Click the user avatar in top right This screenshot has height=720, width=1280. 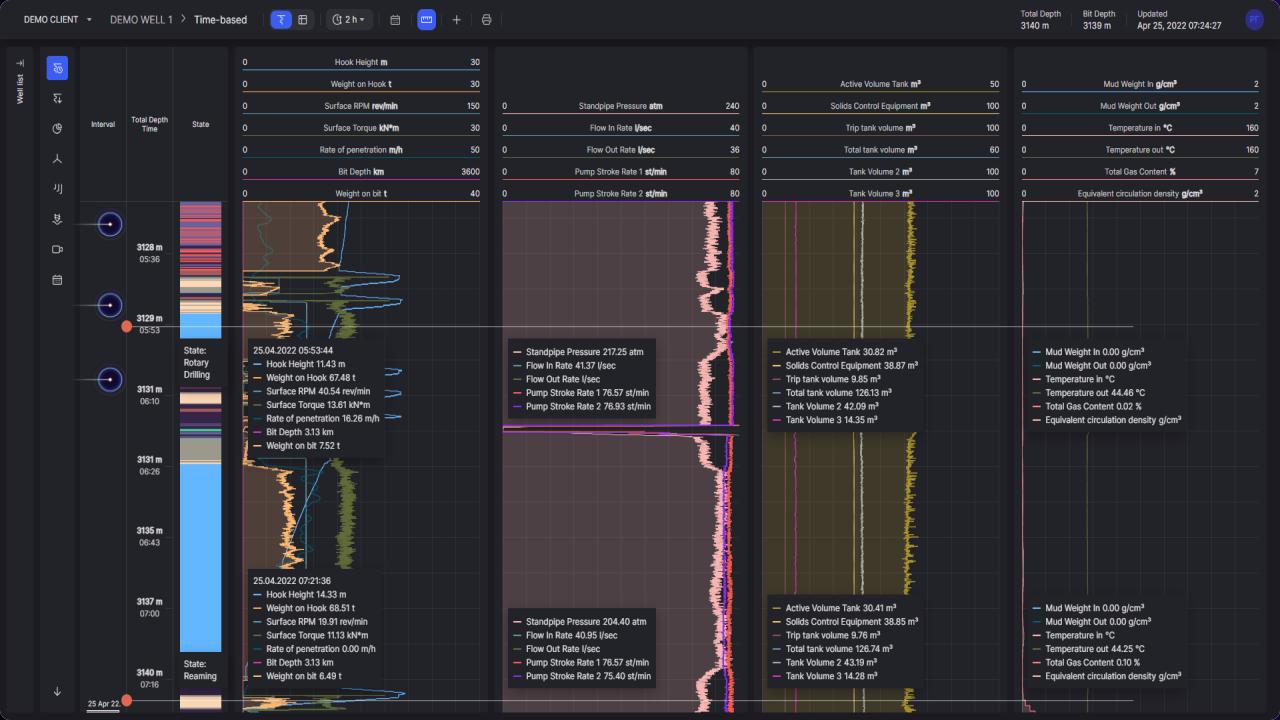pyautogui.click(x=1254, y=20)
